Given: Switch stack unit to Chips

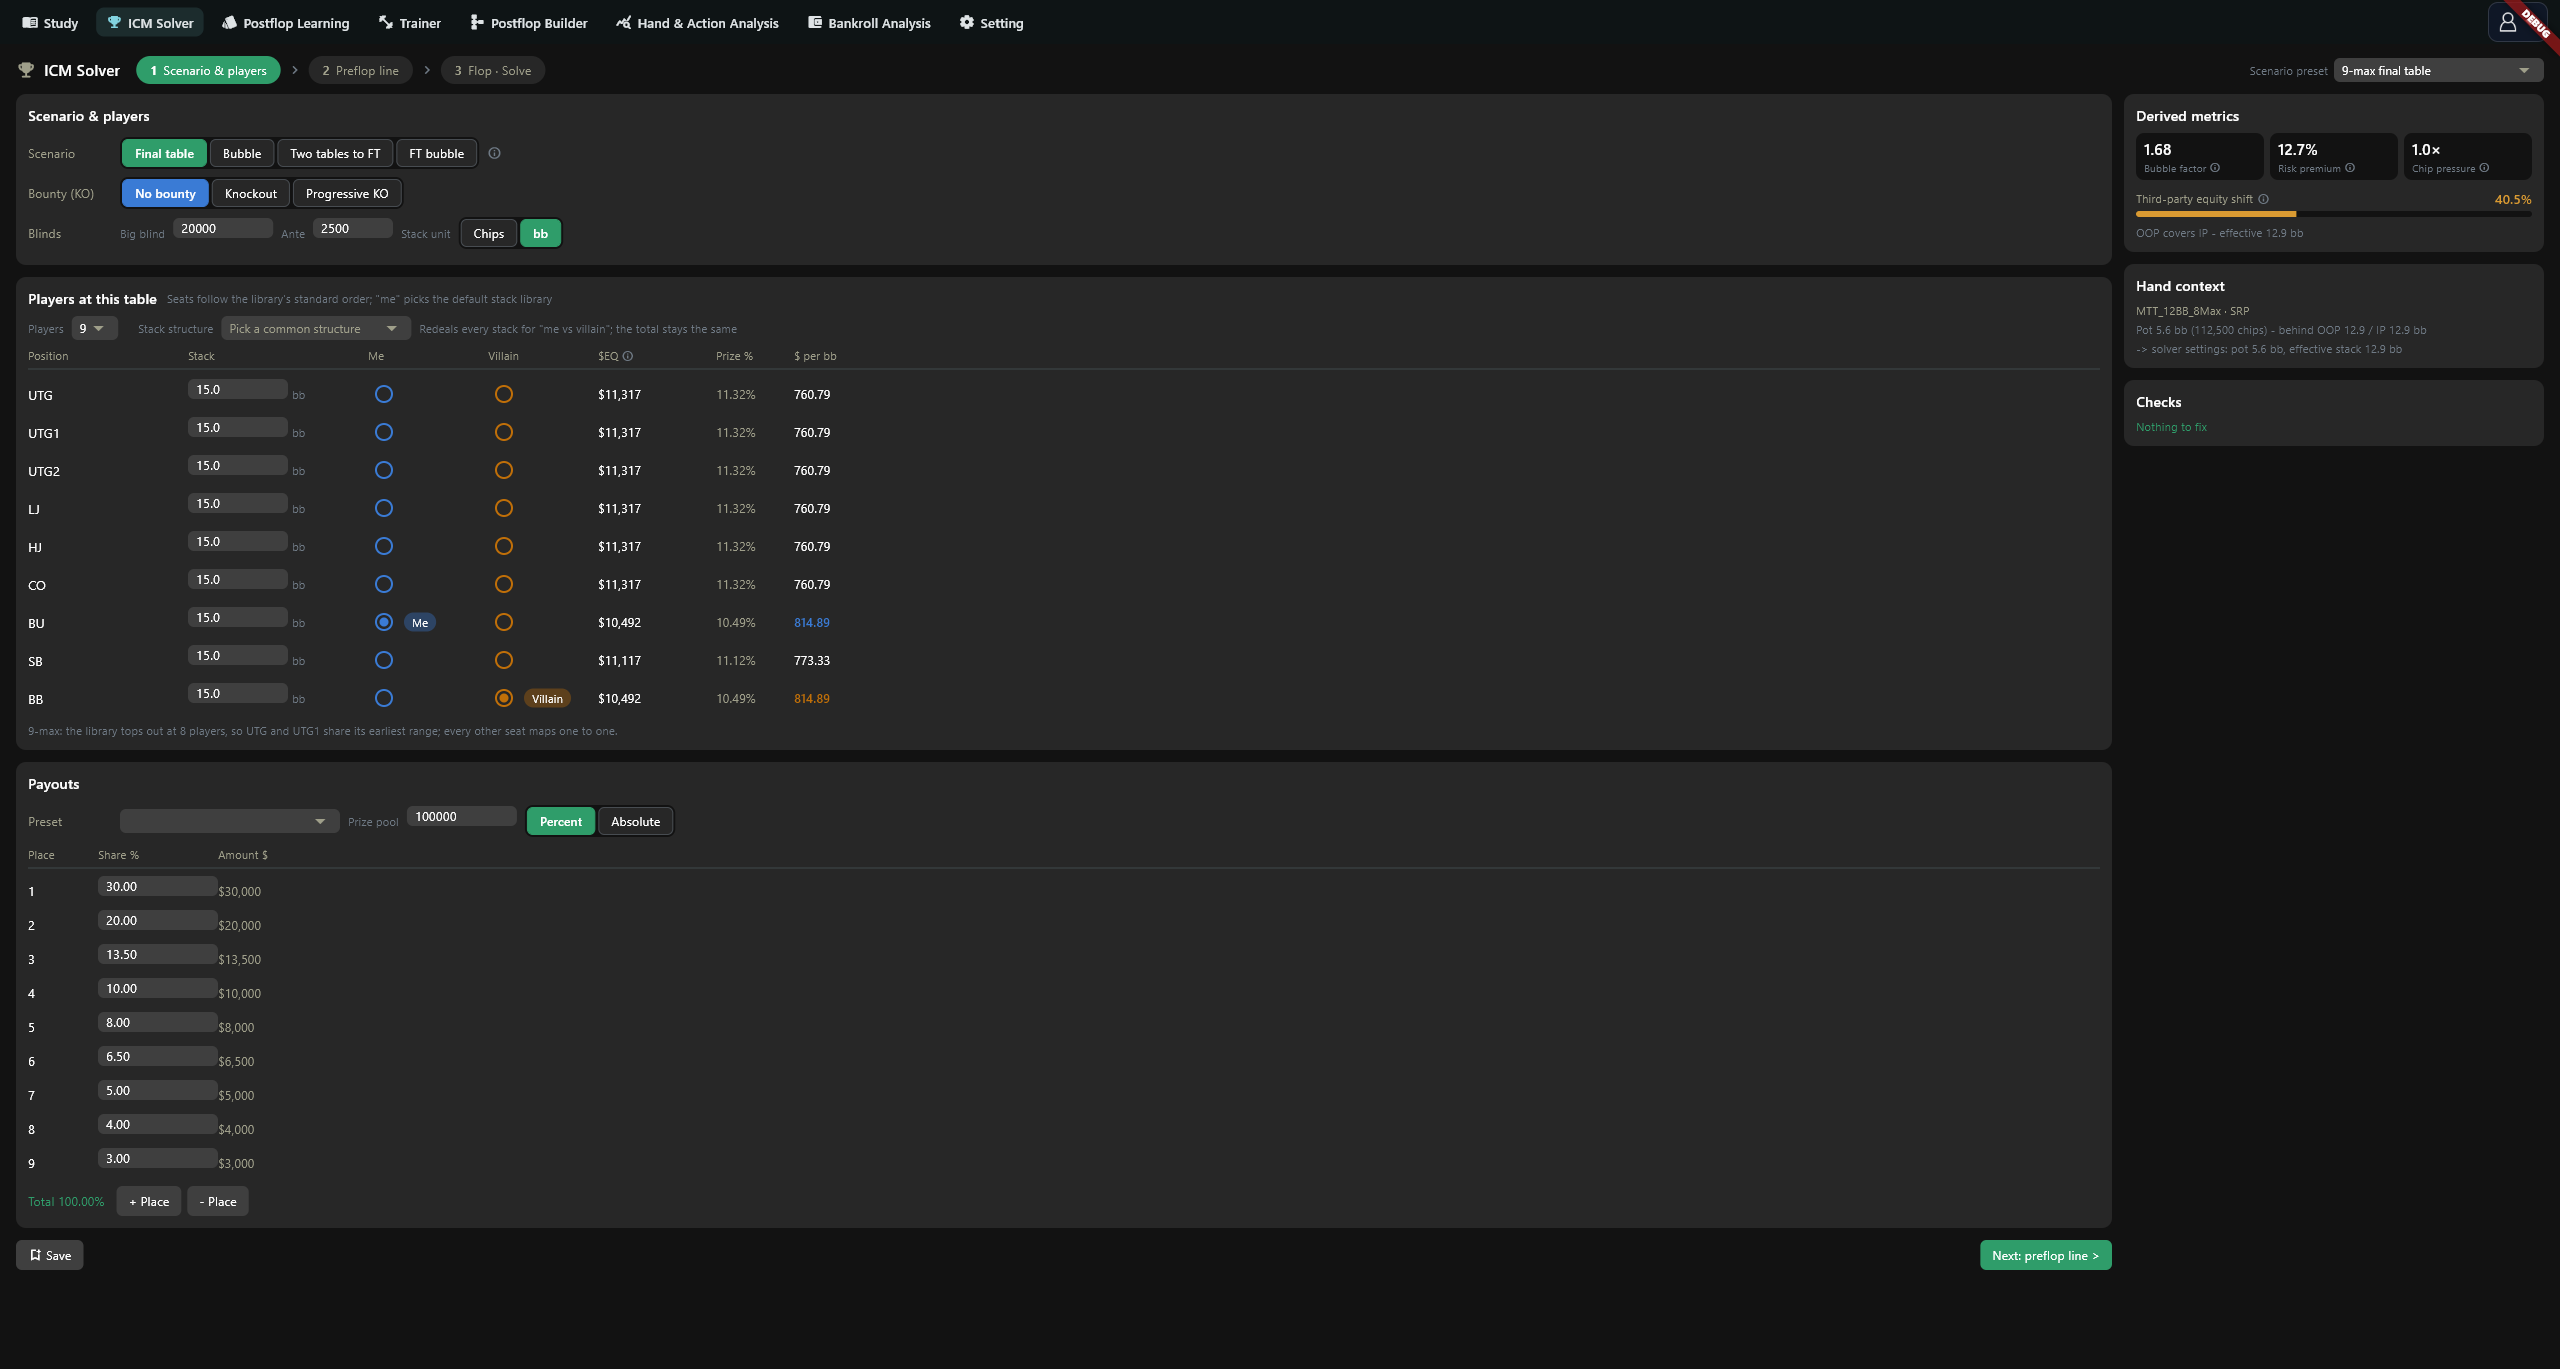Looking at the screenshot, I should pos(488,233).
